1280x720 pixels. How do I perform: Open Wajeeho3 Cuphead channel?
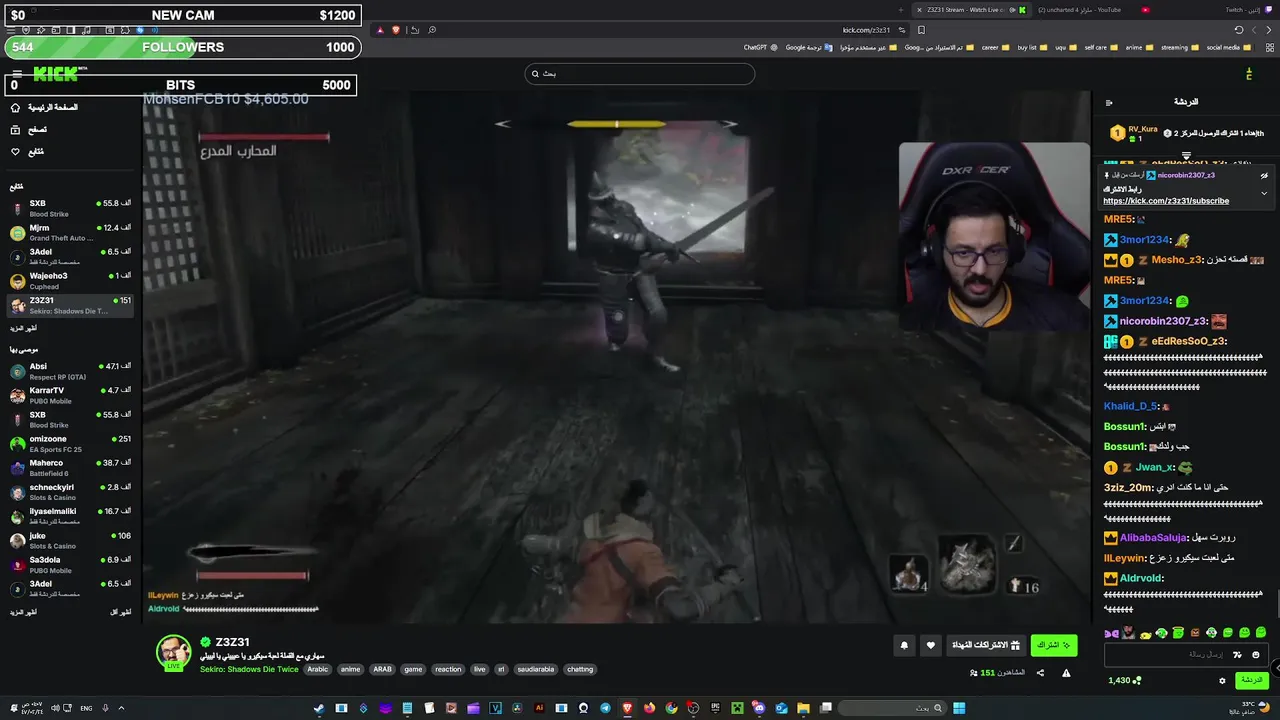[x=70, y=280]
